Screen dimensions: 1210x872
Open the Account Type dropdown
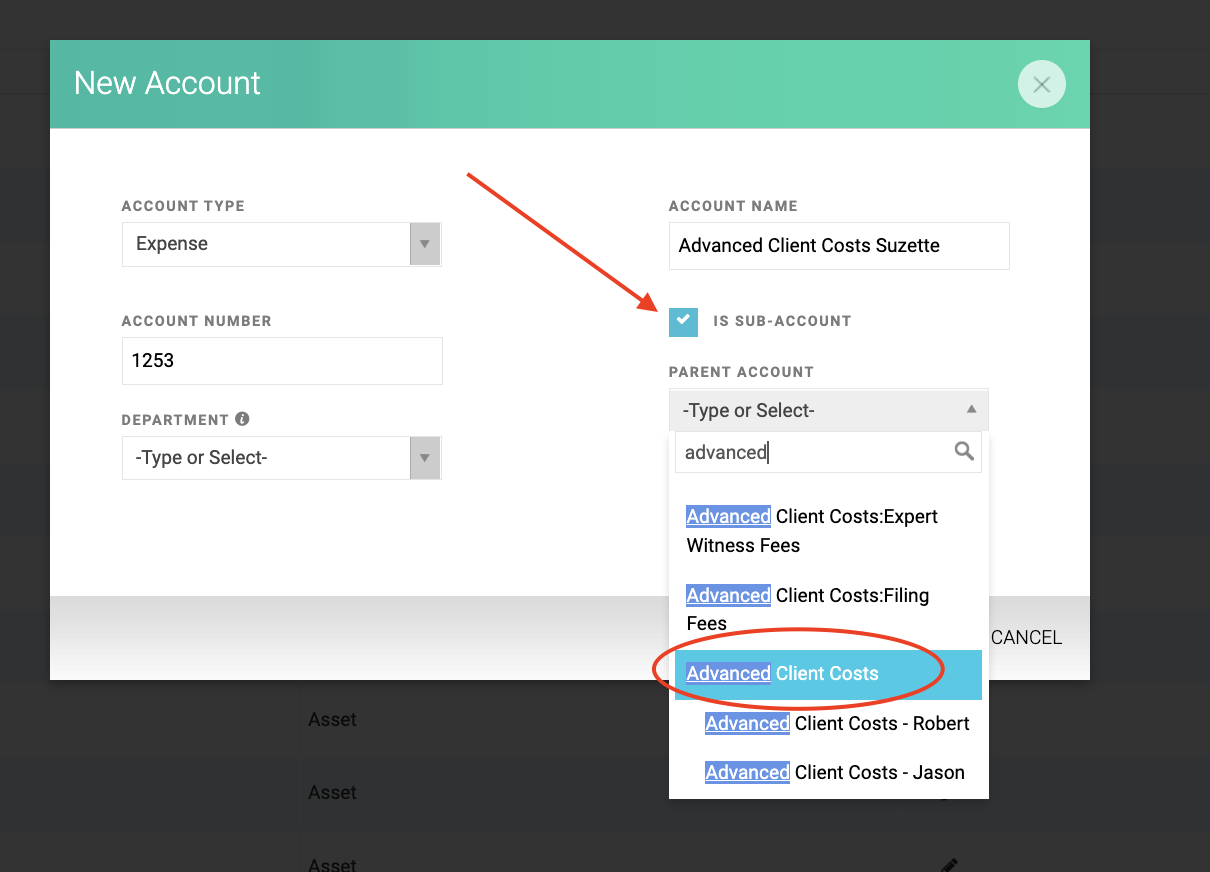pos(282,244)
